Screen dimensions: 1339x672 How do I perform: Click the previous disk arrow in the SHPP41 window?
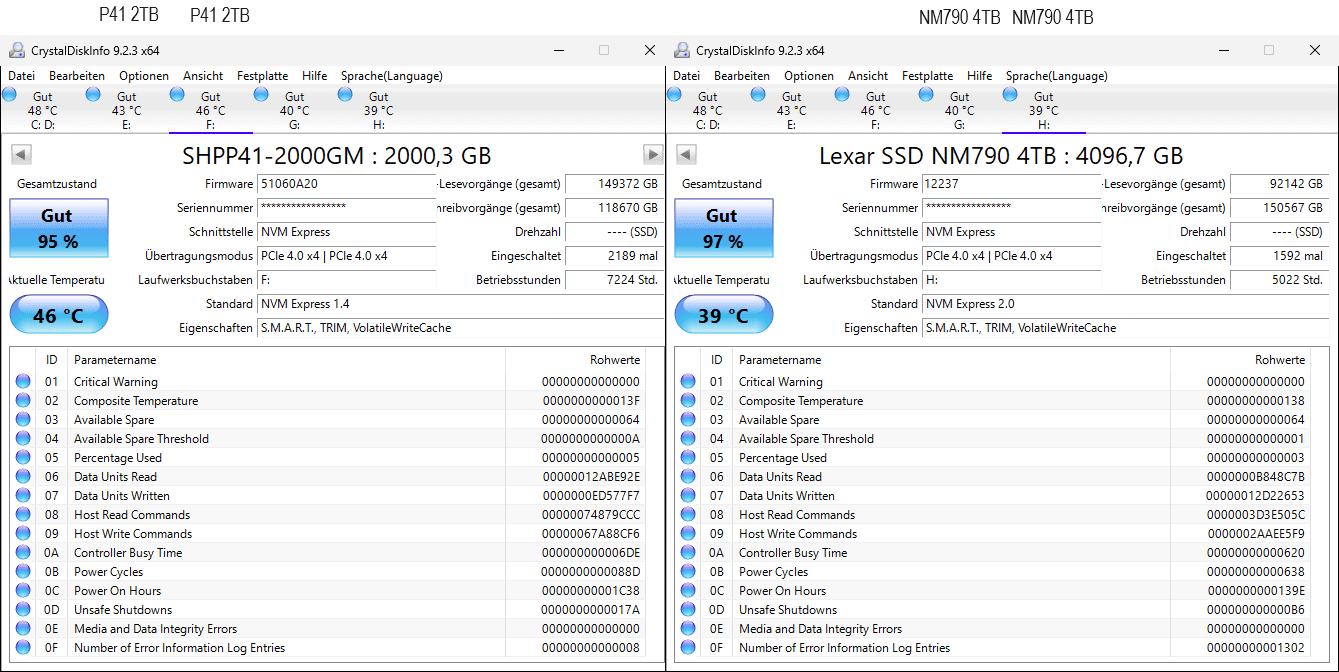pyautogui.click(x=21, y=155)
